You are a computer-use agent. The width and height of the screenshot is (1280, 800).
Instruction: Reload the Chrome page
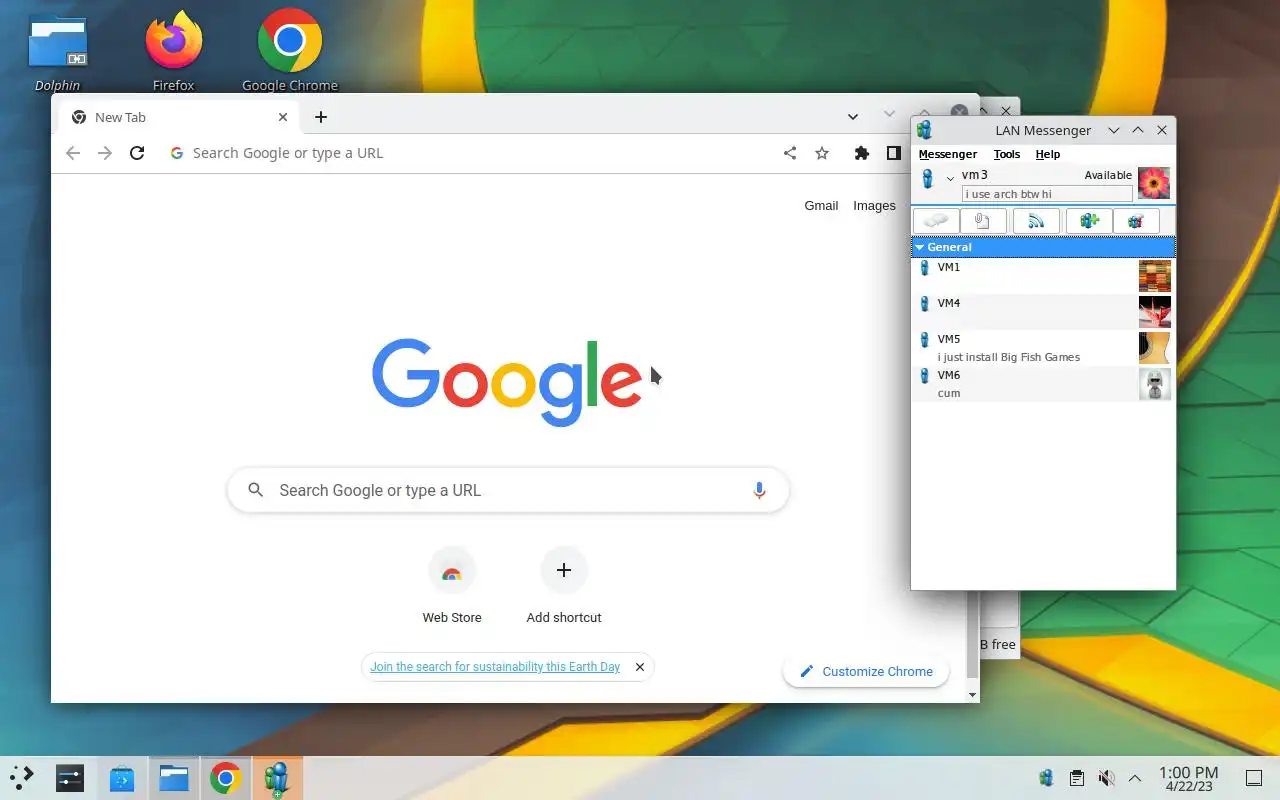coord(137,153)
